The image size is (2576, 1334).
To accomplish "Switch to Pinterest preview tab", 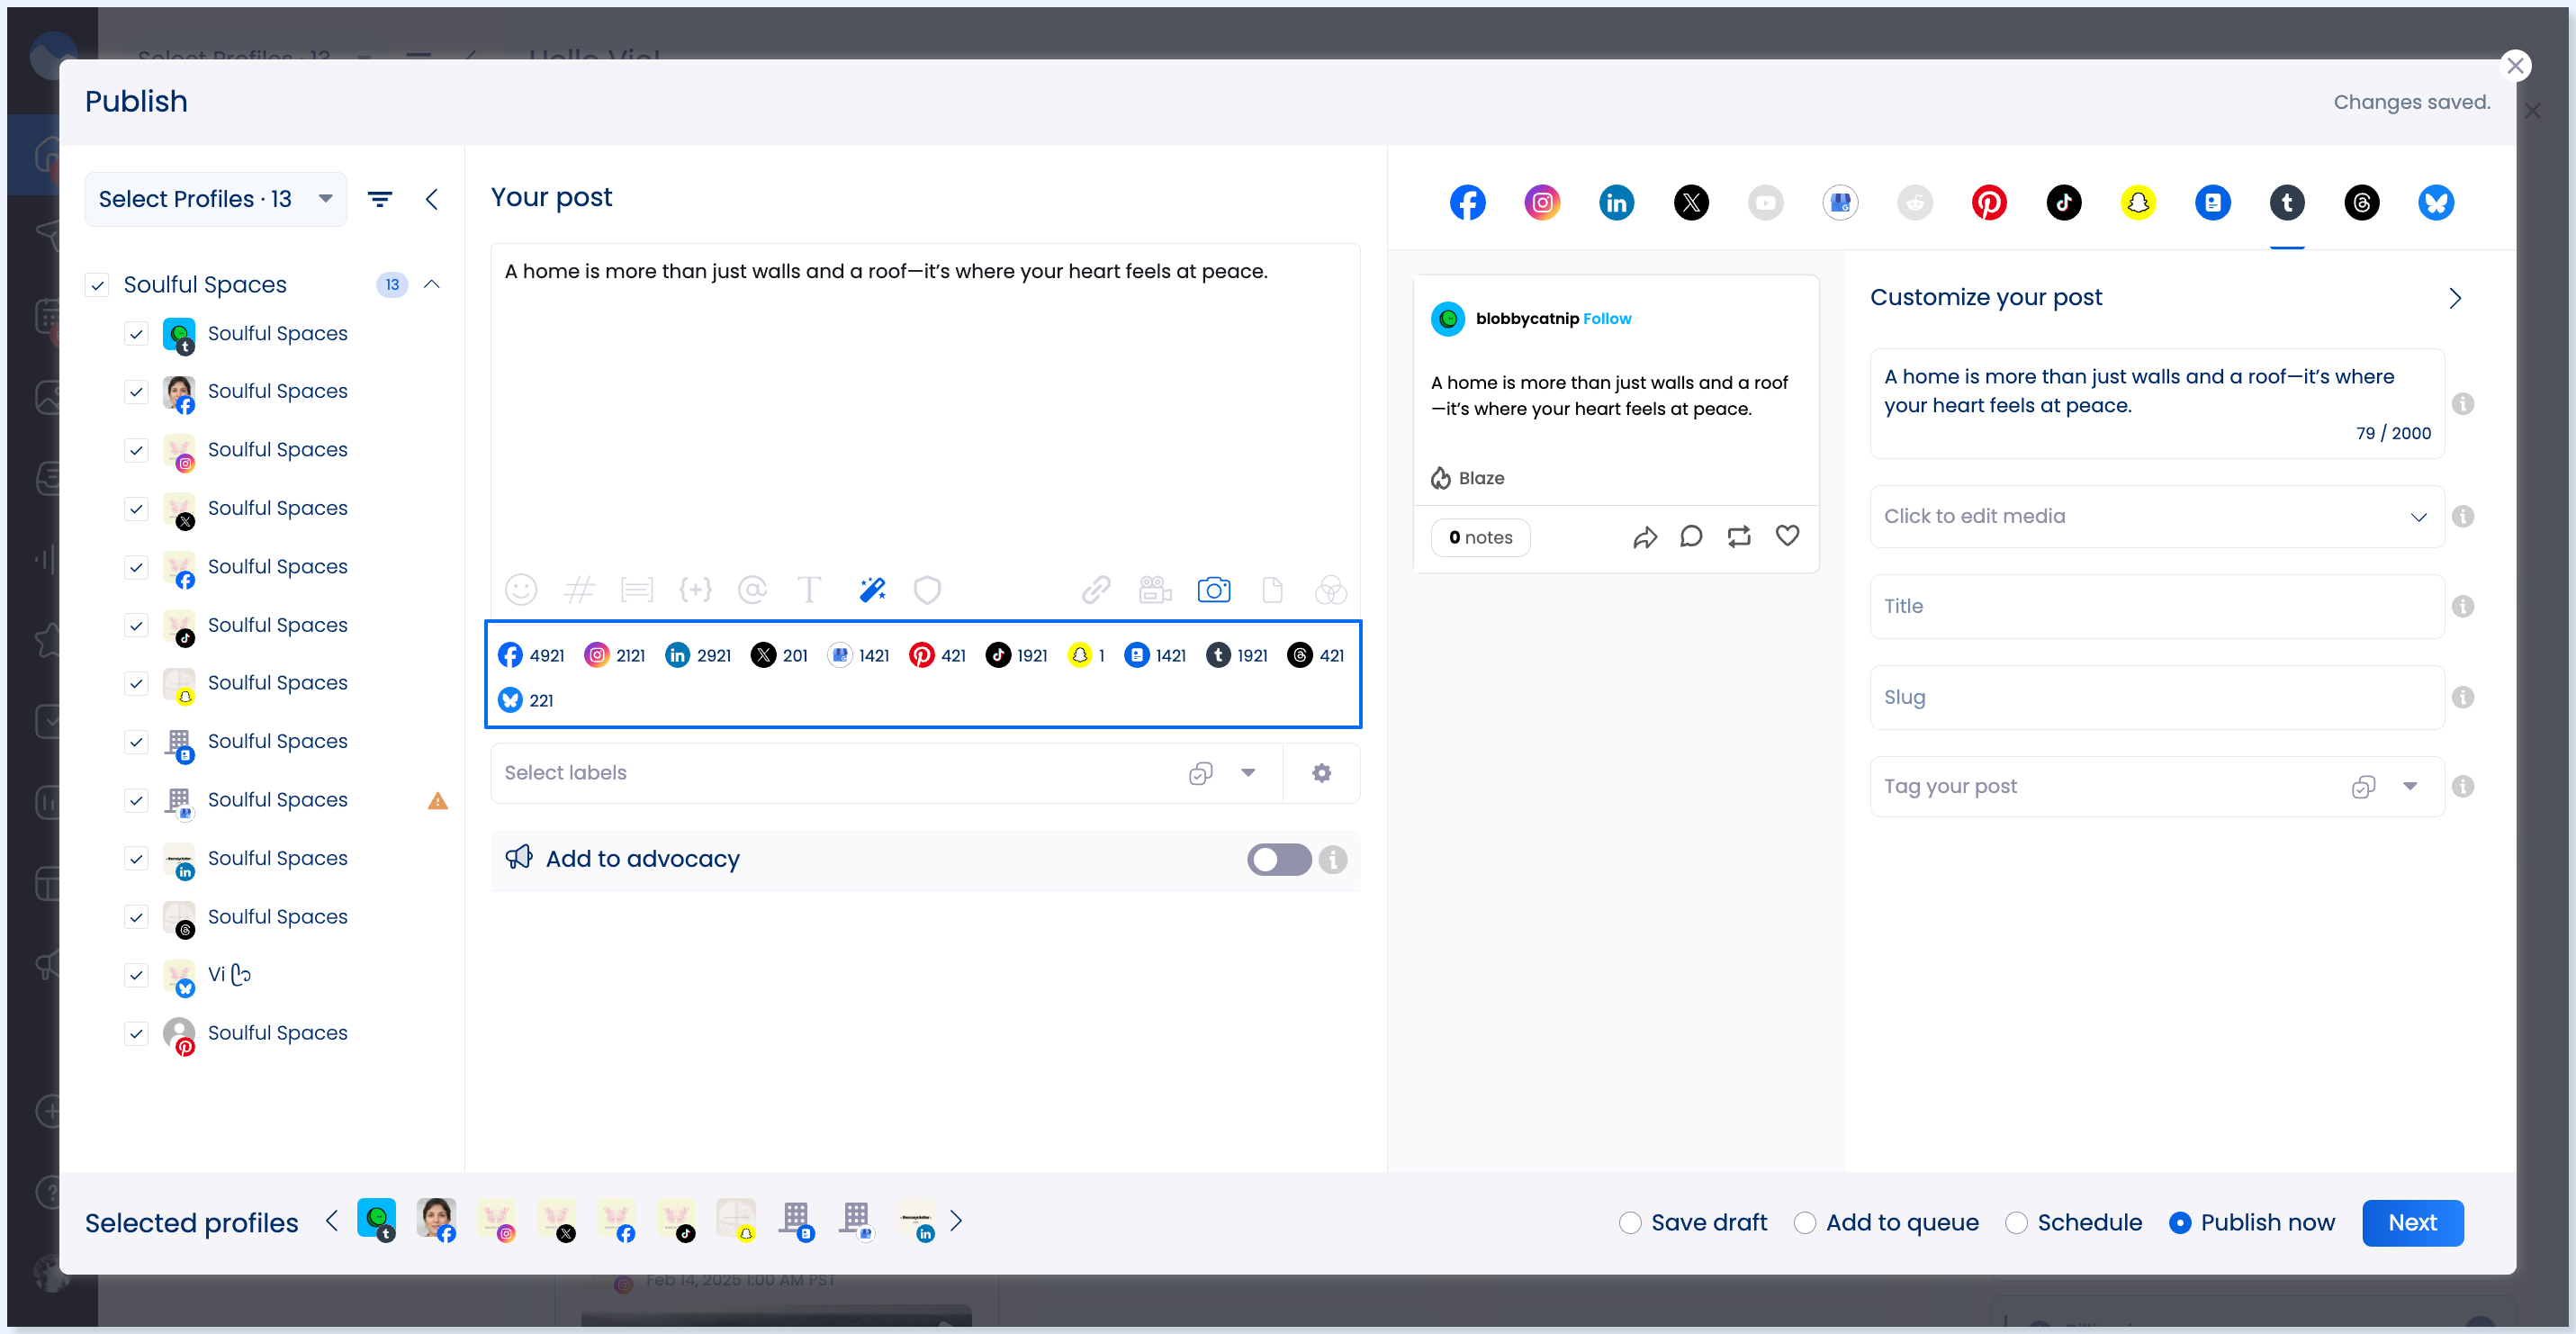I will [1989, 202].
